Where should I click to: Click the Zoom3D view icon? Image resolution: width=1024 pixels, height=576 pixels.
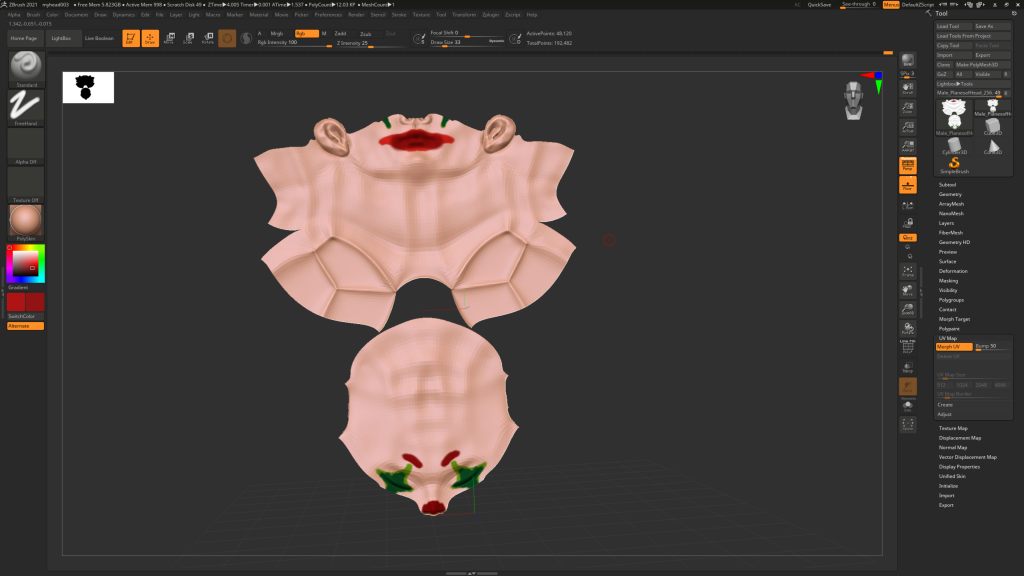click(x=908, y=310)
